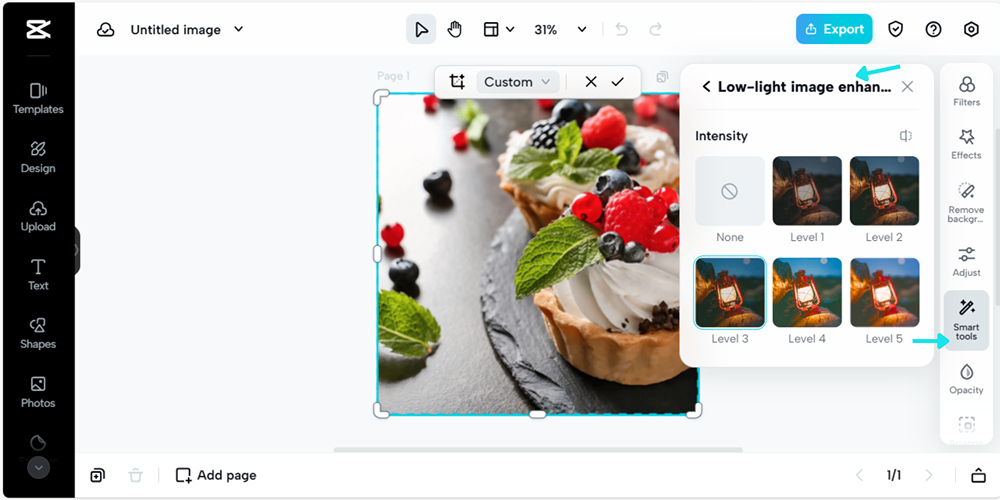Click the CapCut logo icon
The image size is (1000, 500).
pos(38,29)
